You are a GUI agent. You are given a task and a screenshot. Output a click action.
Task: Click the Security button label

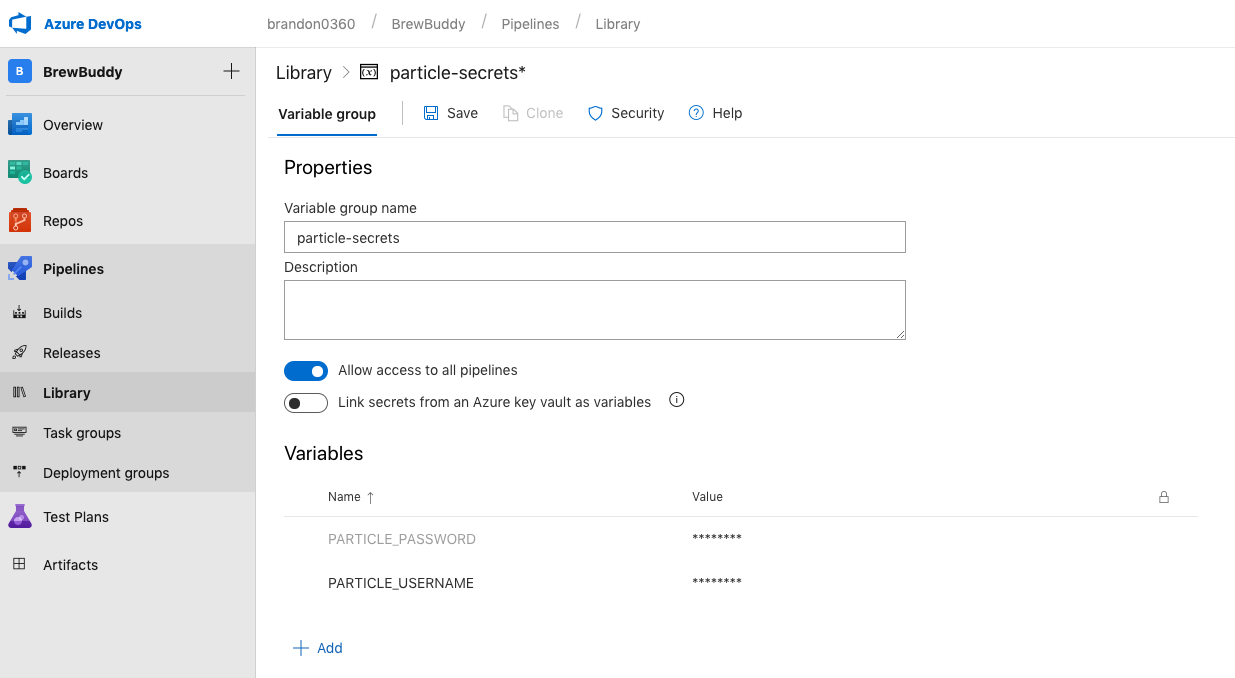(x=638, y=113)
